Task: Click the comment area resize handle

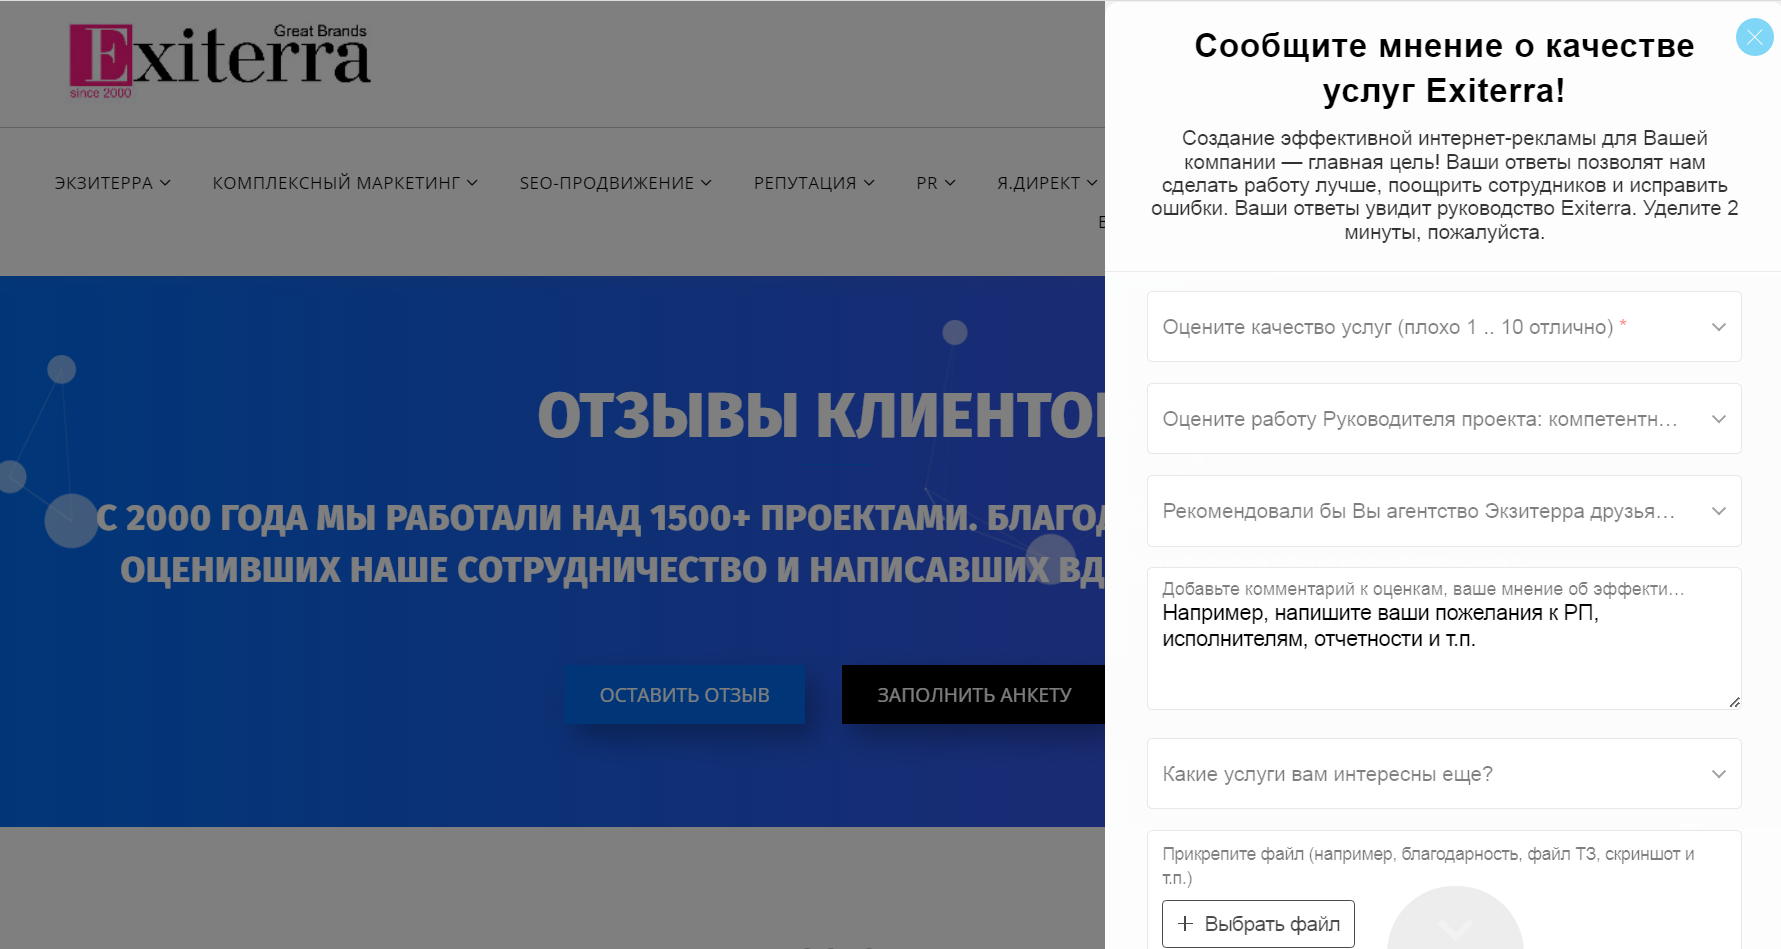Action: [1734, 702]
